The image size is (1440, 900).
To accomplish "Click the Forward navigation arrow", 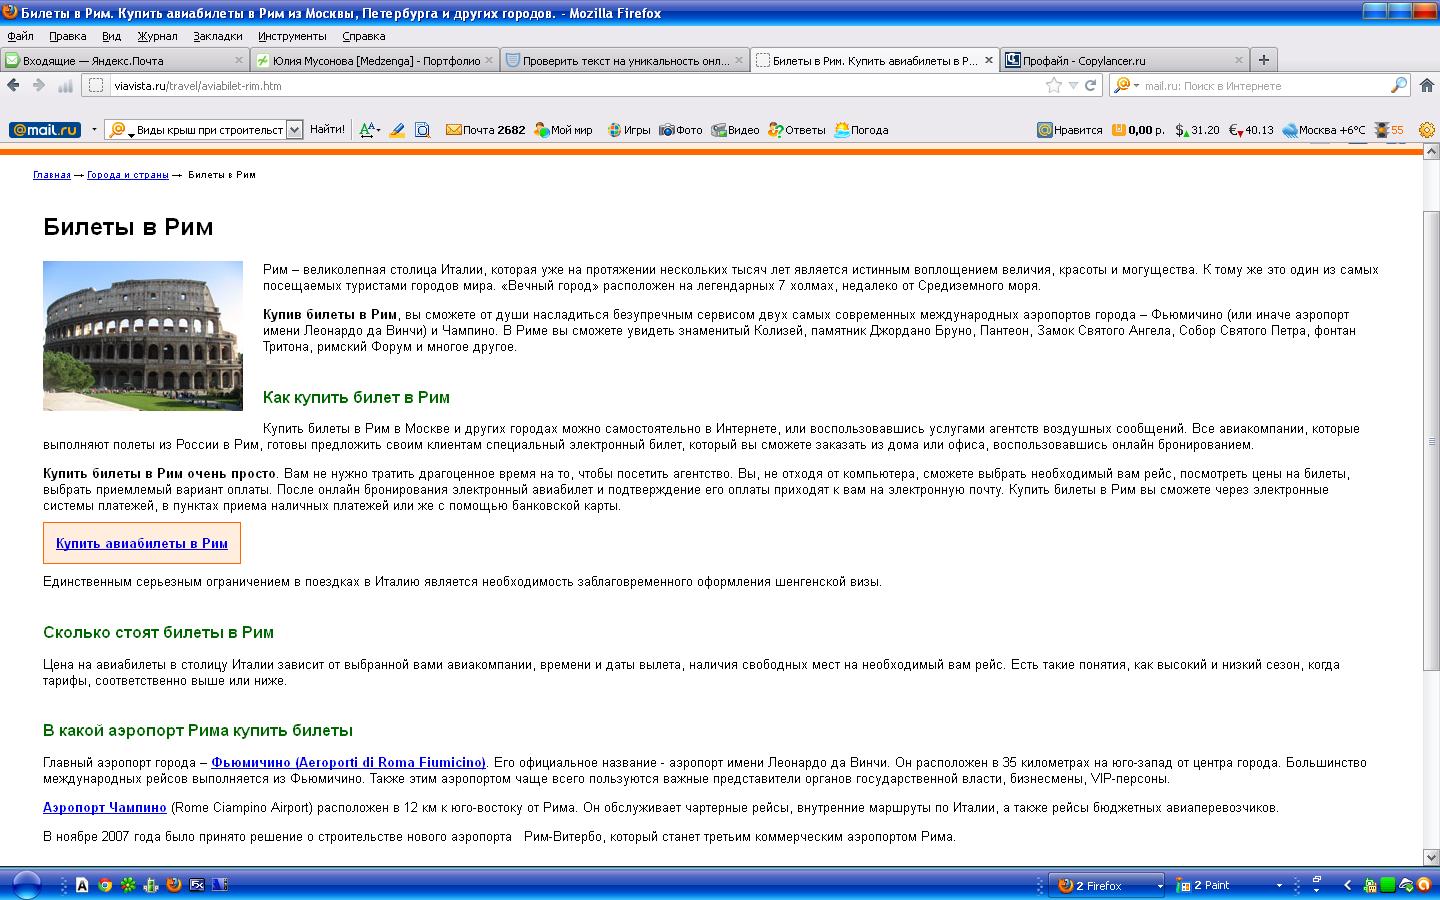I will pos(39,85).
